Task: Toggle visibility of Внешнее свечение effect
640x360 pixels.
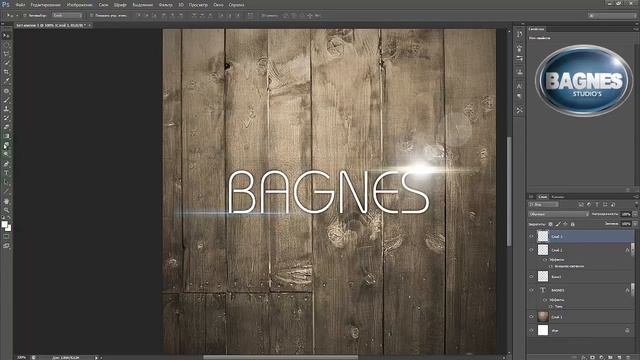Action: [551, 266]
